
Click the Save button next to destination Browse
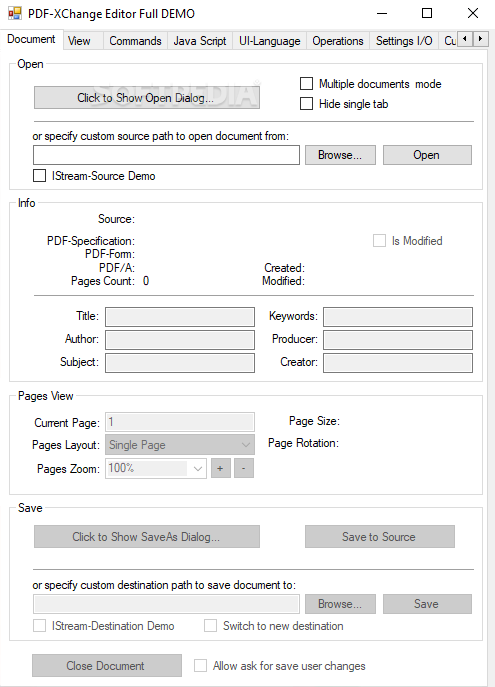coord(427,604)
